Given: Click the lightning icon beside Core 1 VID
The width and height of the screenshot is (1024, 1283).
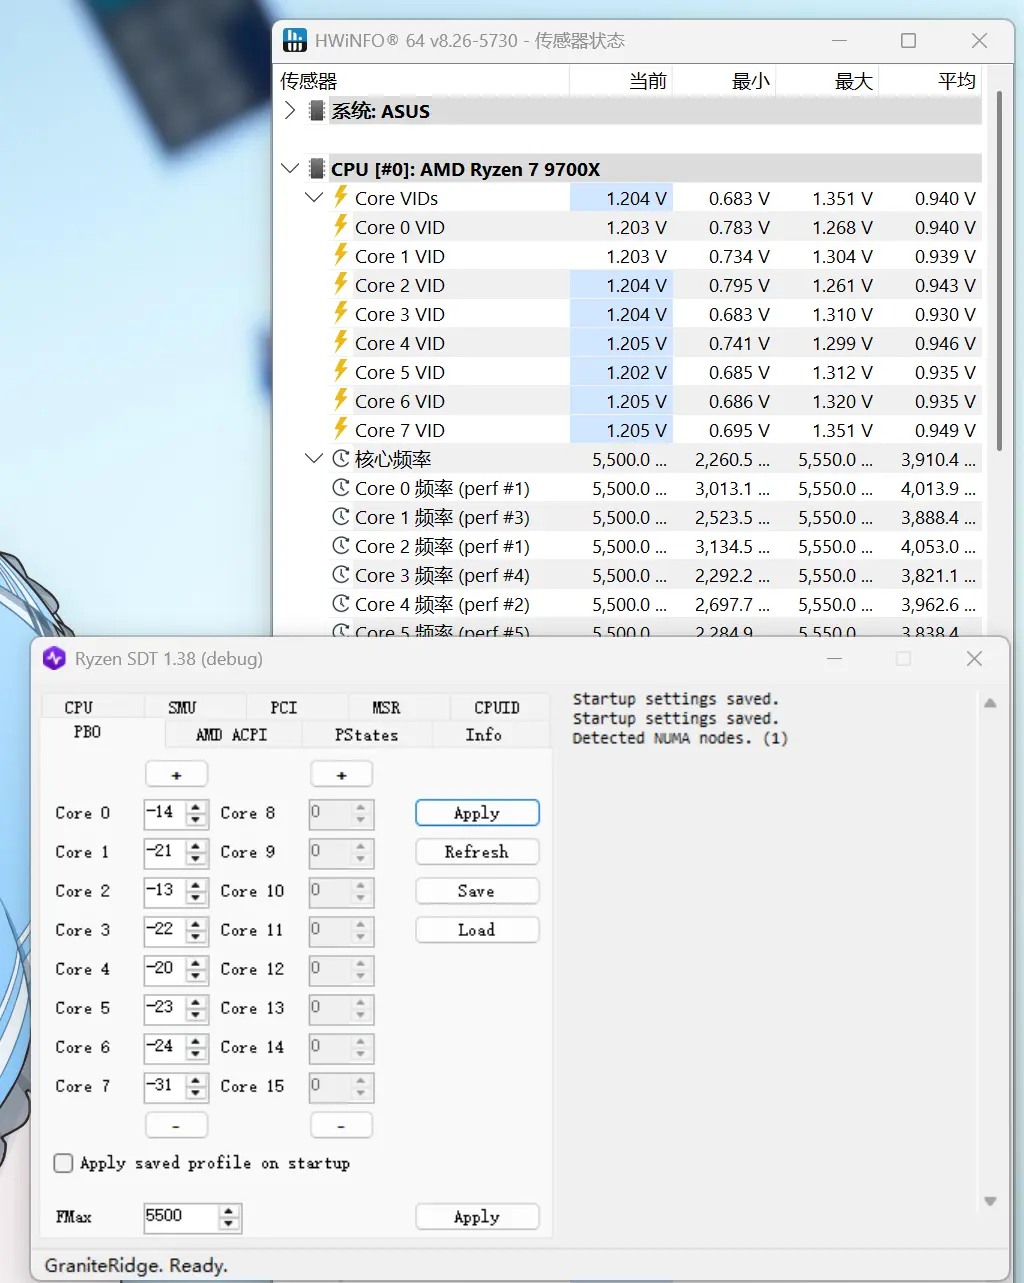Looking at the screenshot, I should (341, 255).
